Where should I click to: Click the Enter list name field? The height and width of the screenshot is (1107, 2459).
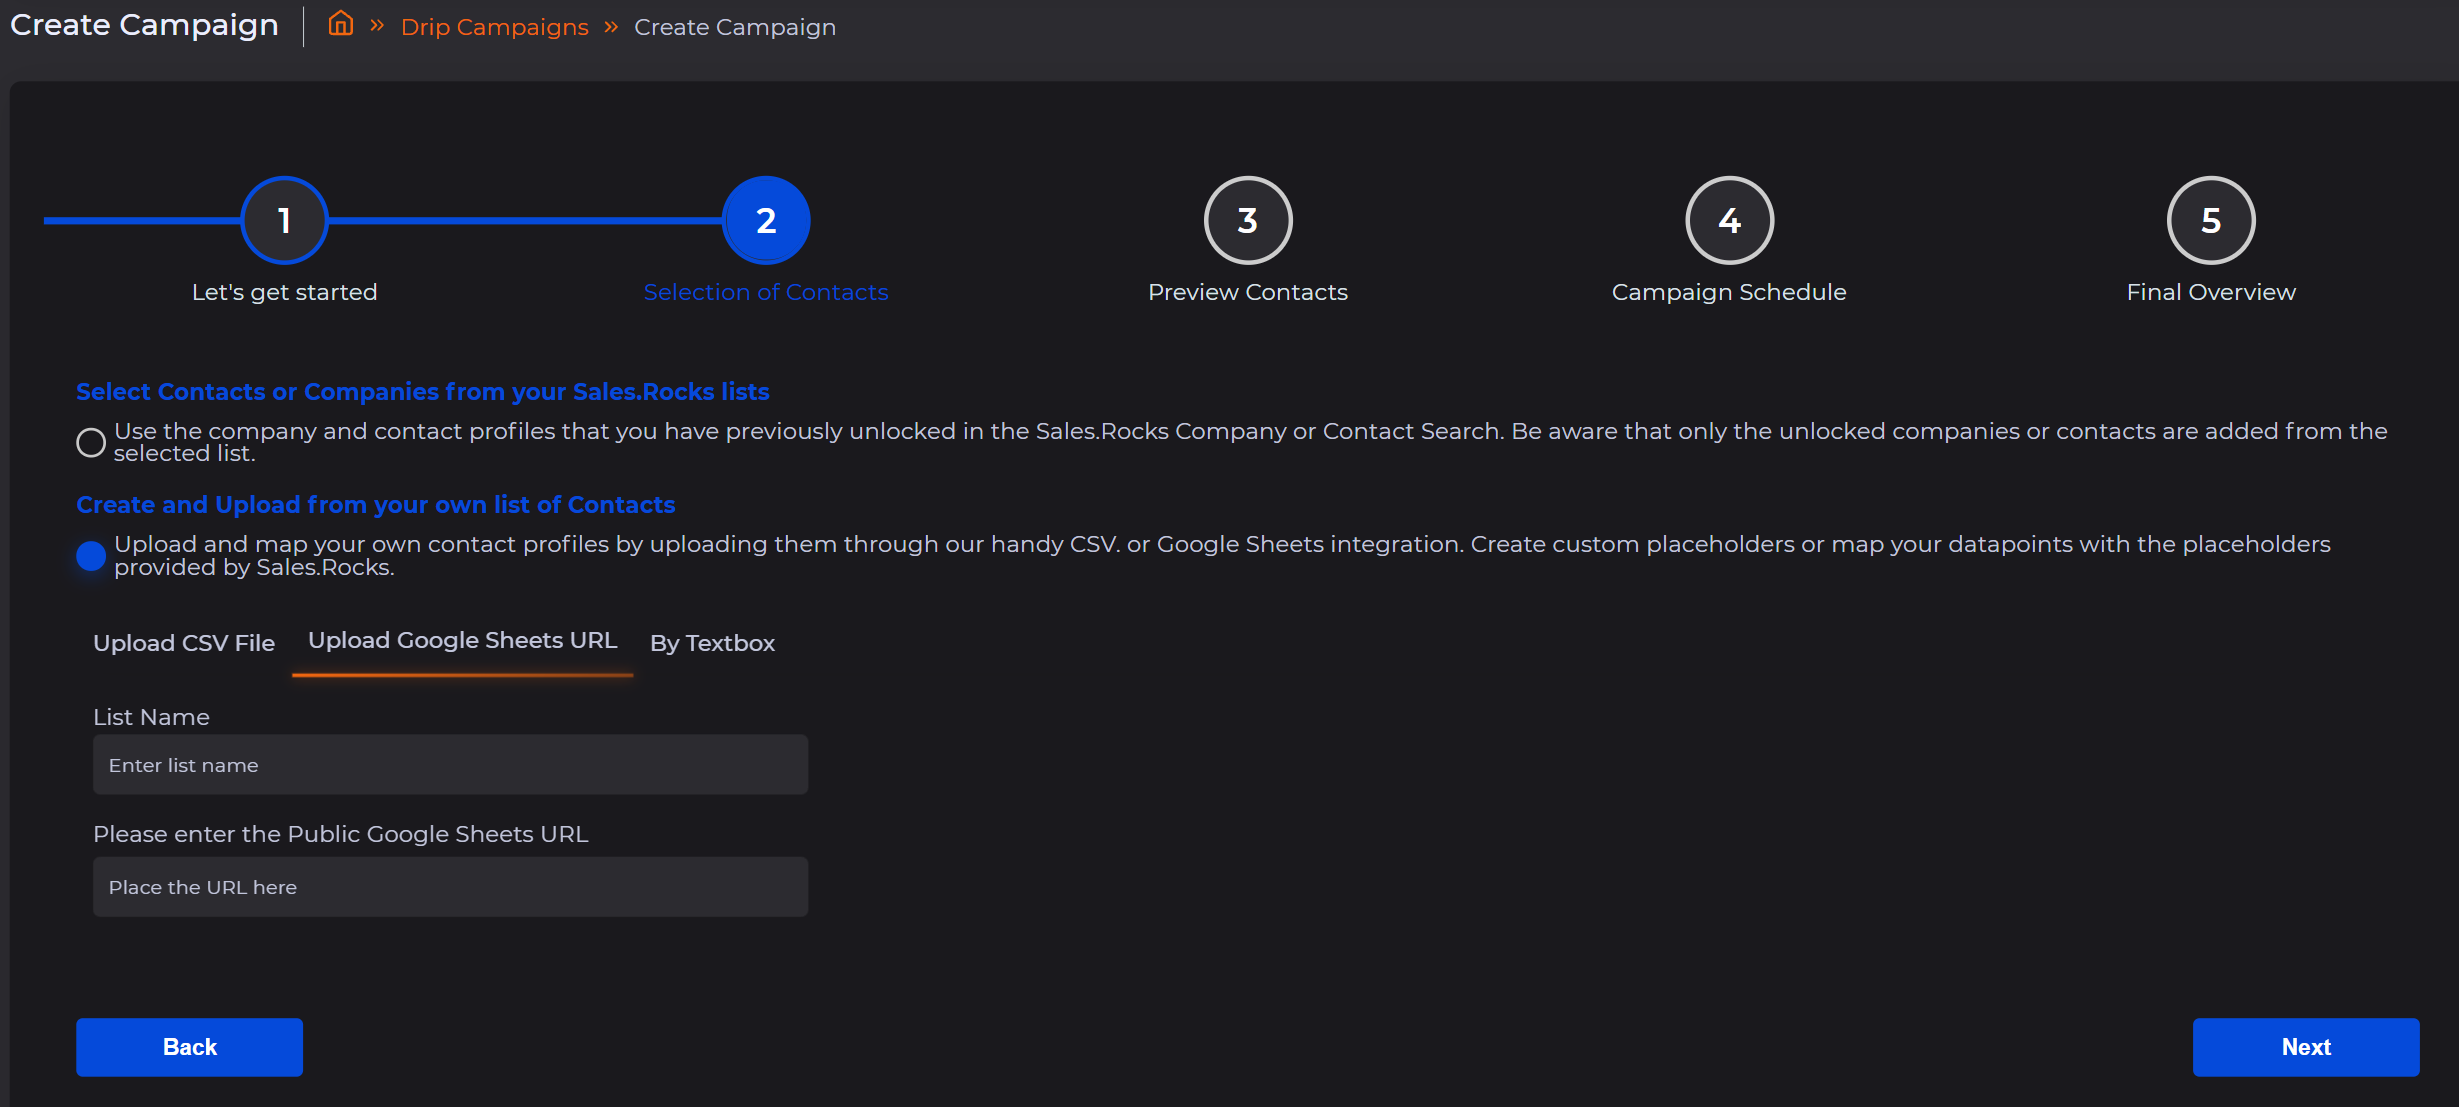(x=450, y=765)
